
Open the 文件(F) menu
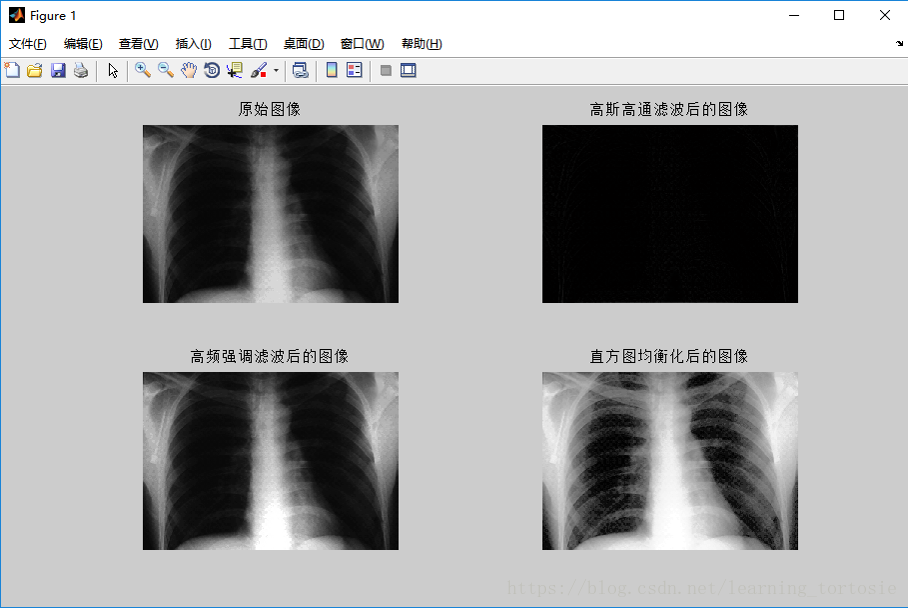click(x=27, y=44)
